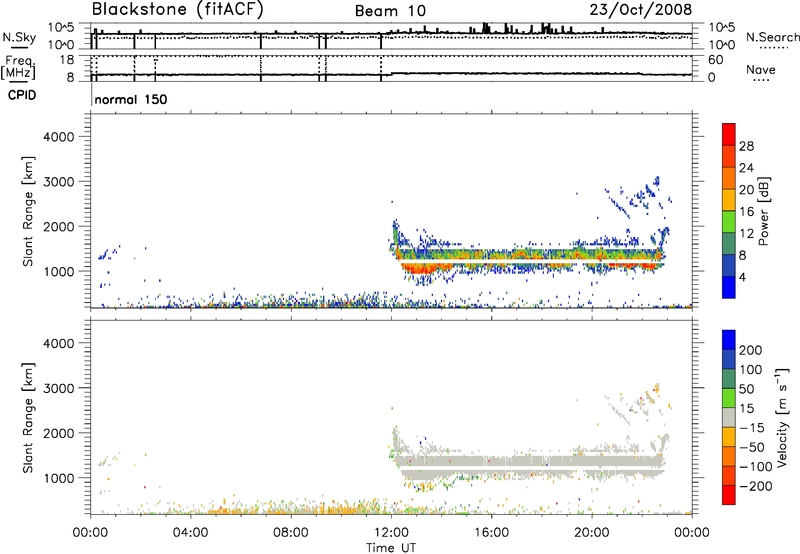Image resolution: width=800 pixels, height=554 pixels.
Task: Click the 16:00 time tick label
Action: 491,533
